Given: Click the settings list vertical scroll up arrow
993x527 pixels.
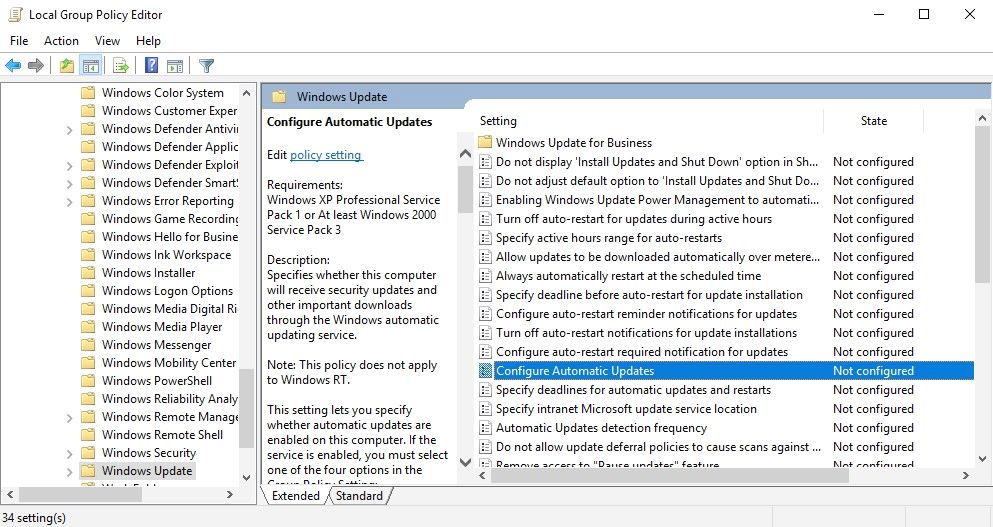Looking at the screenshot, I should click(x=982, y=118).
